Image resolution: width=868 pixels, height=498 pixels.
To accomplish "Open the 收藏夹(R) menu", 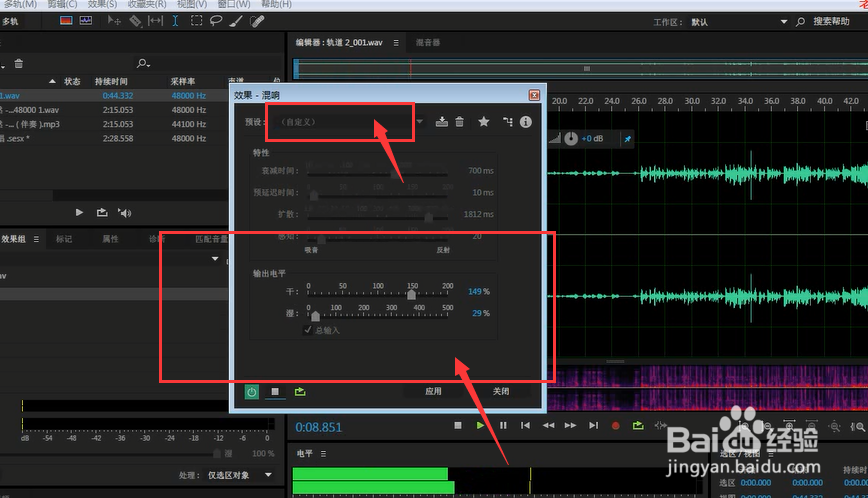I will click(x=147, y=4).
